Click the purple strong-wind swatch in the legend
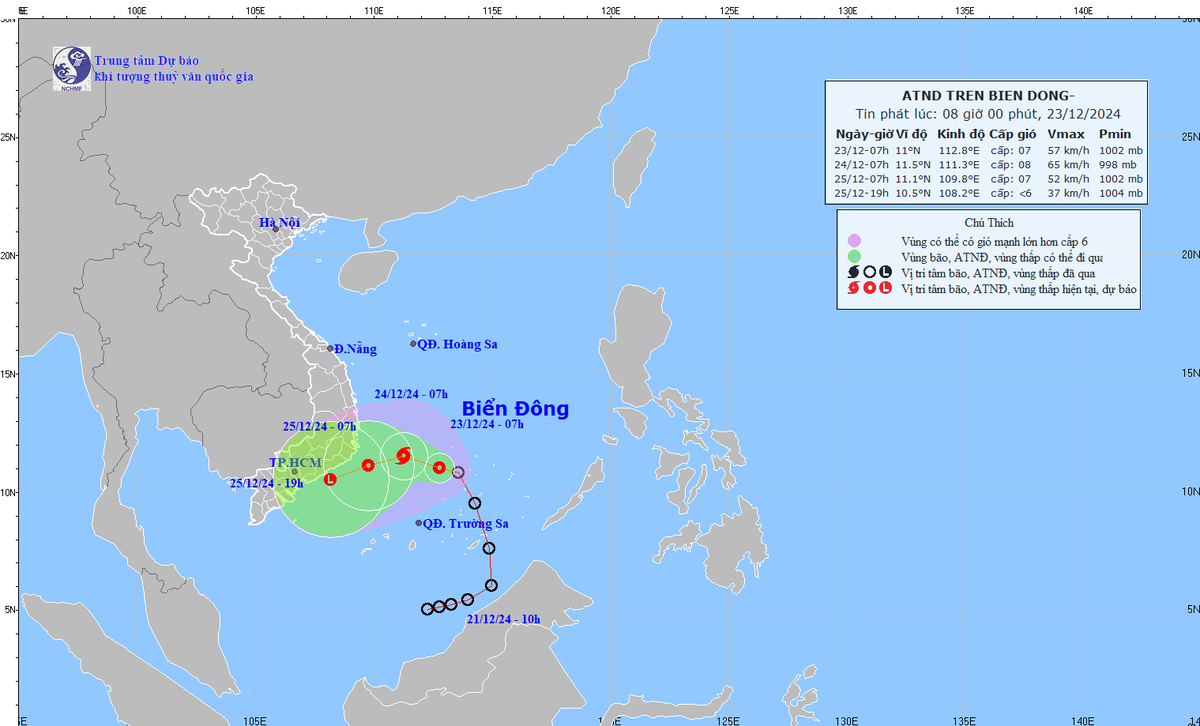This screenshot has width=1200, height=726. (853, 240)
